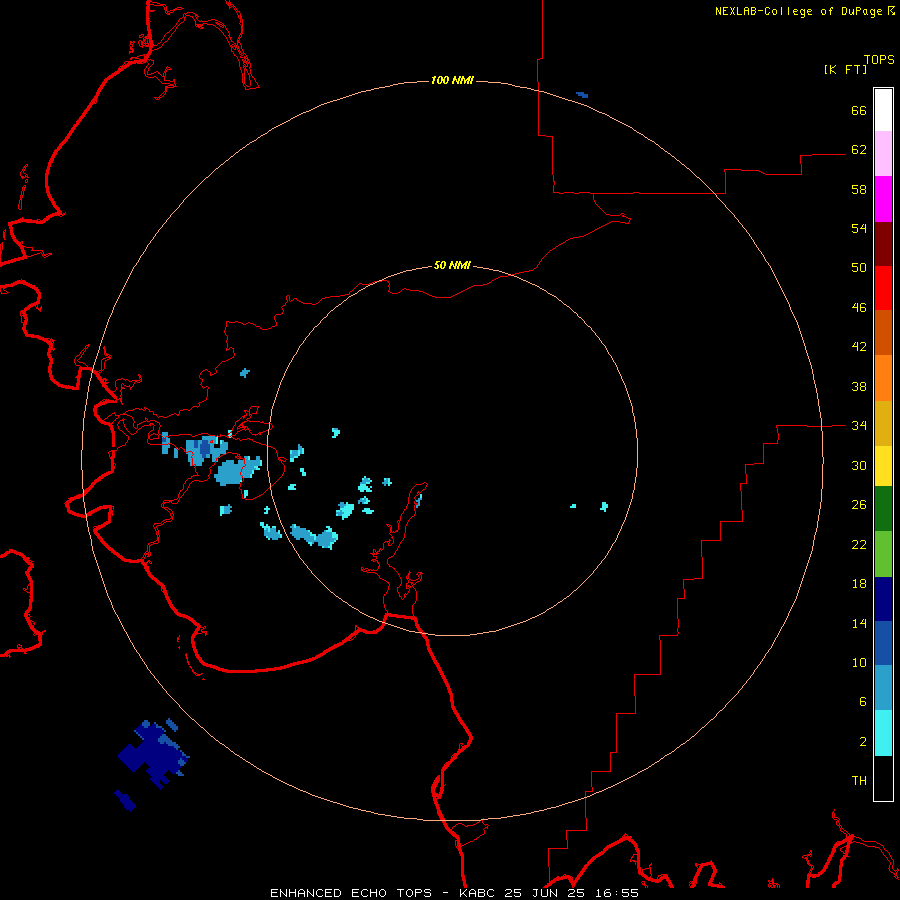The height and width of the screenshot is (900, 900).
Task: Click the orange band between 38 and 42
Action: pyautogui.click(x=883, y=378)
